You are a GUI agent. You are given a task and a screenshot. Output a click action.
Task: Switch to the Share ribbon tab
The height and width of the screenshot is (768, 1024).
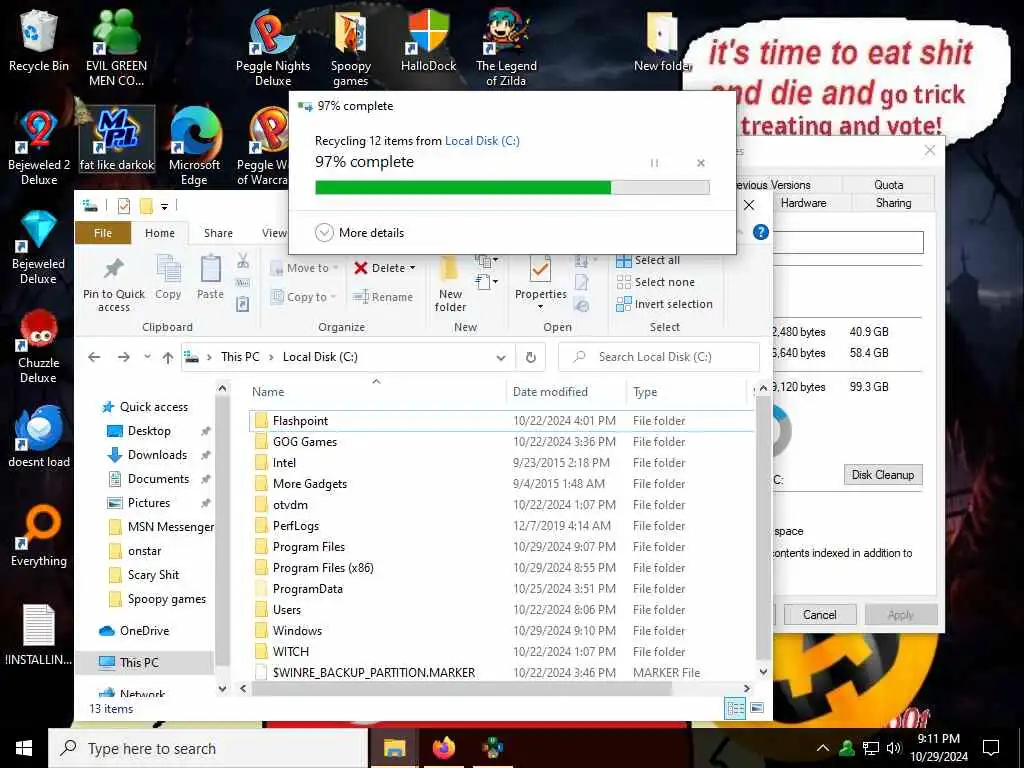(x=218, y=233)
